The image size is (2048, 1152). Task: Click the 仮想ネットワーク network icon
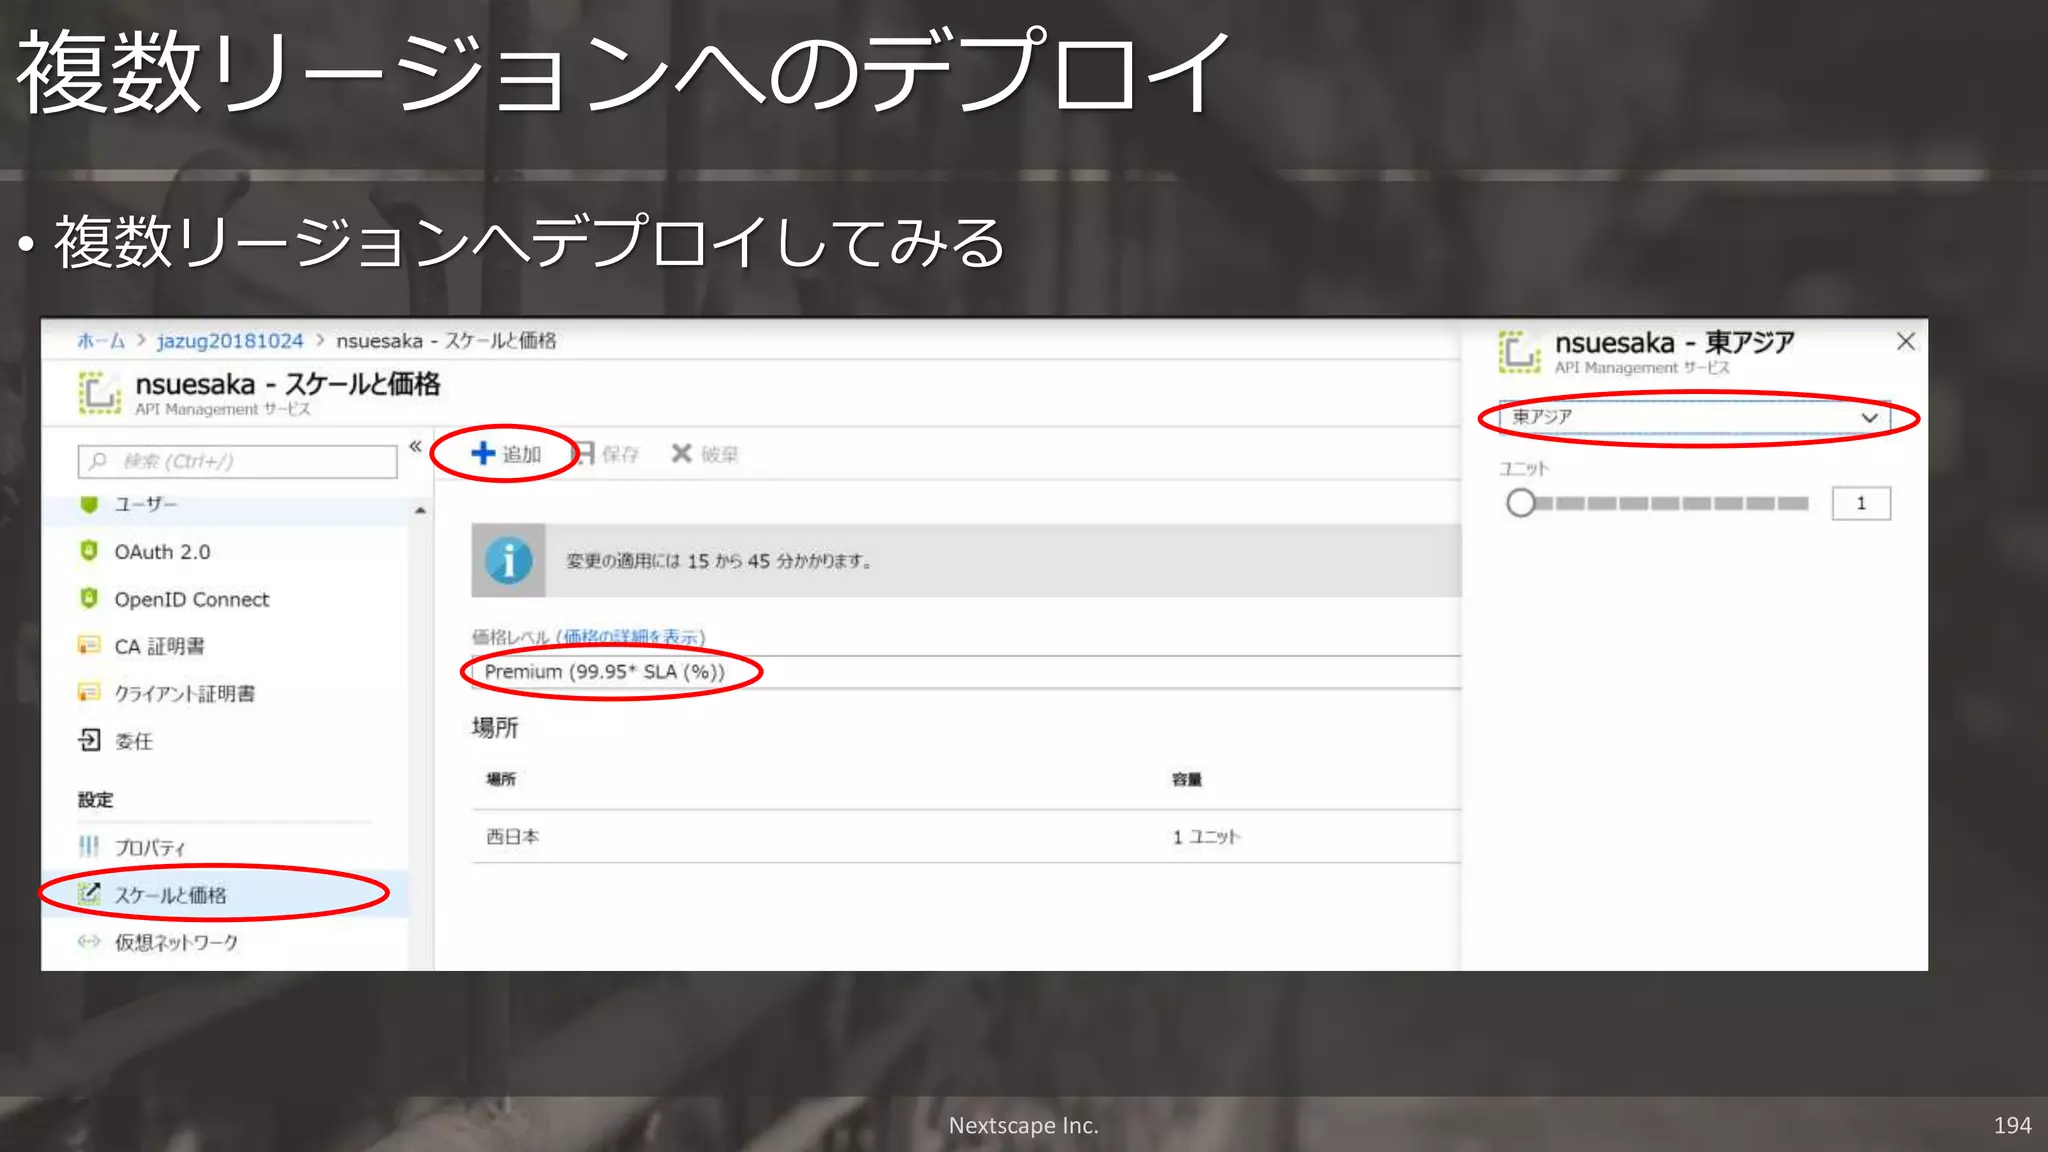[x=89, y=941]
